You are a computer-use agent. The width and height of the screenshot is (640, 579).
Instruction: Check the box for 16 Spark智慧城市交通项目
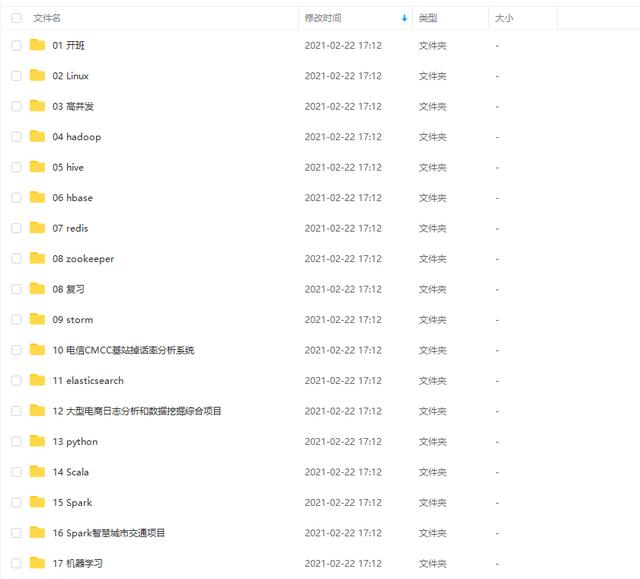tap(16, 533)
